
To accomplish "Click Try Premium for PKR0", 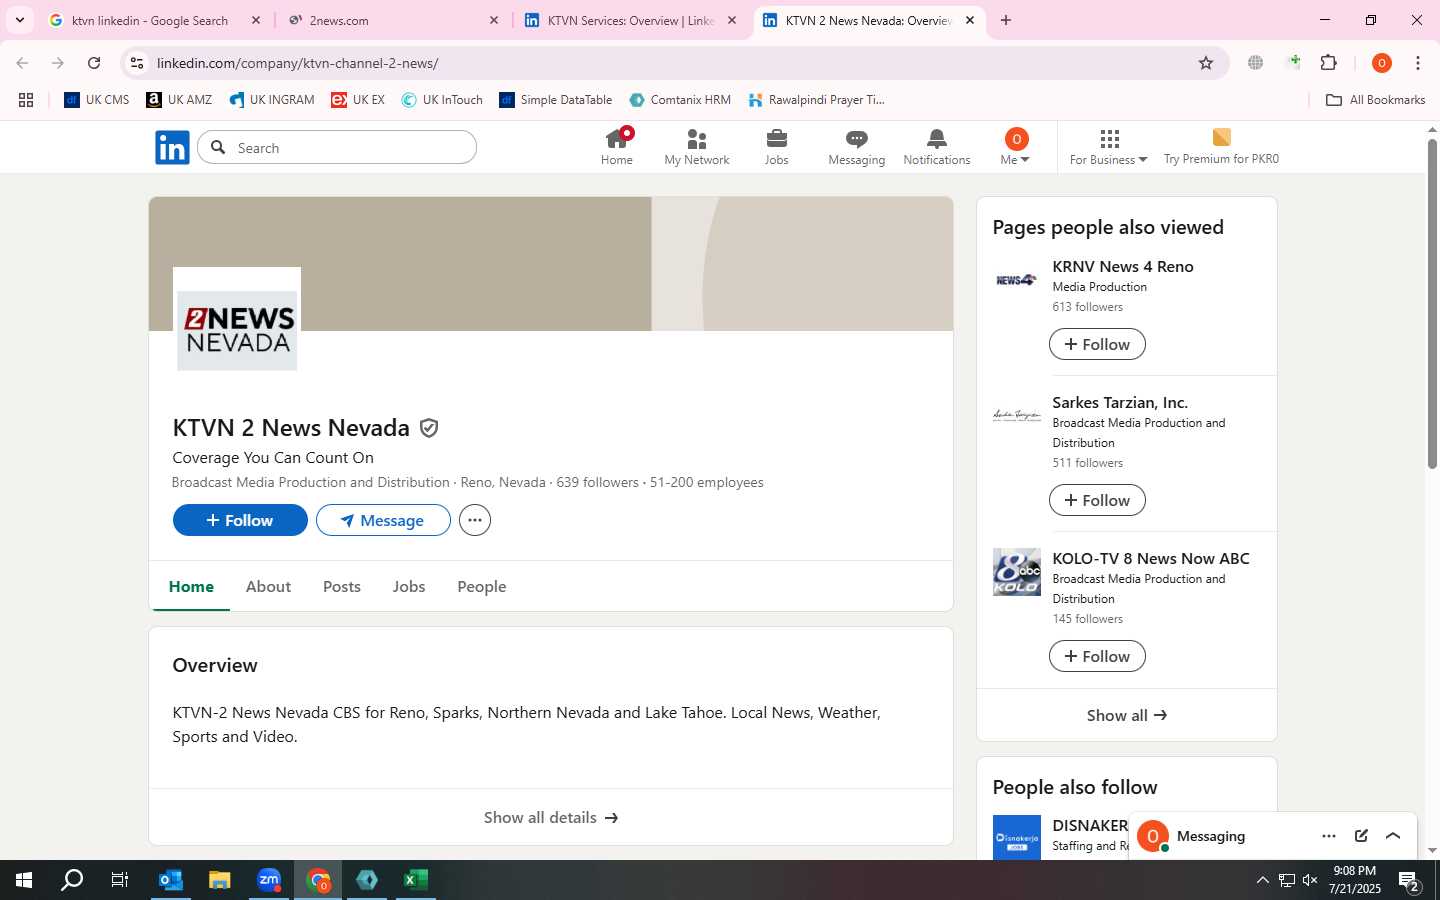I will (1221, 147).
